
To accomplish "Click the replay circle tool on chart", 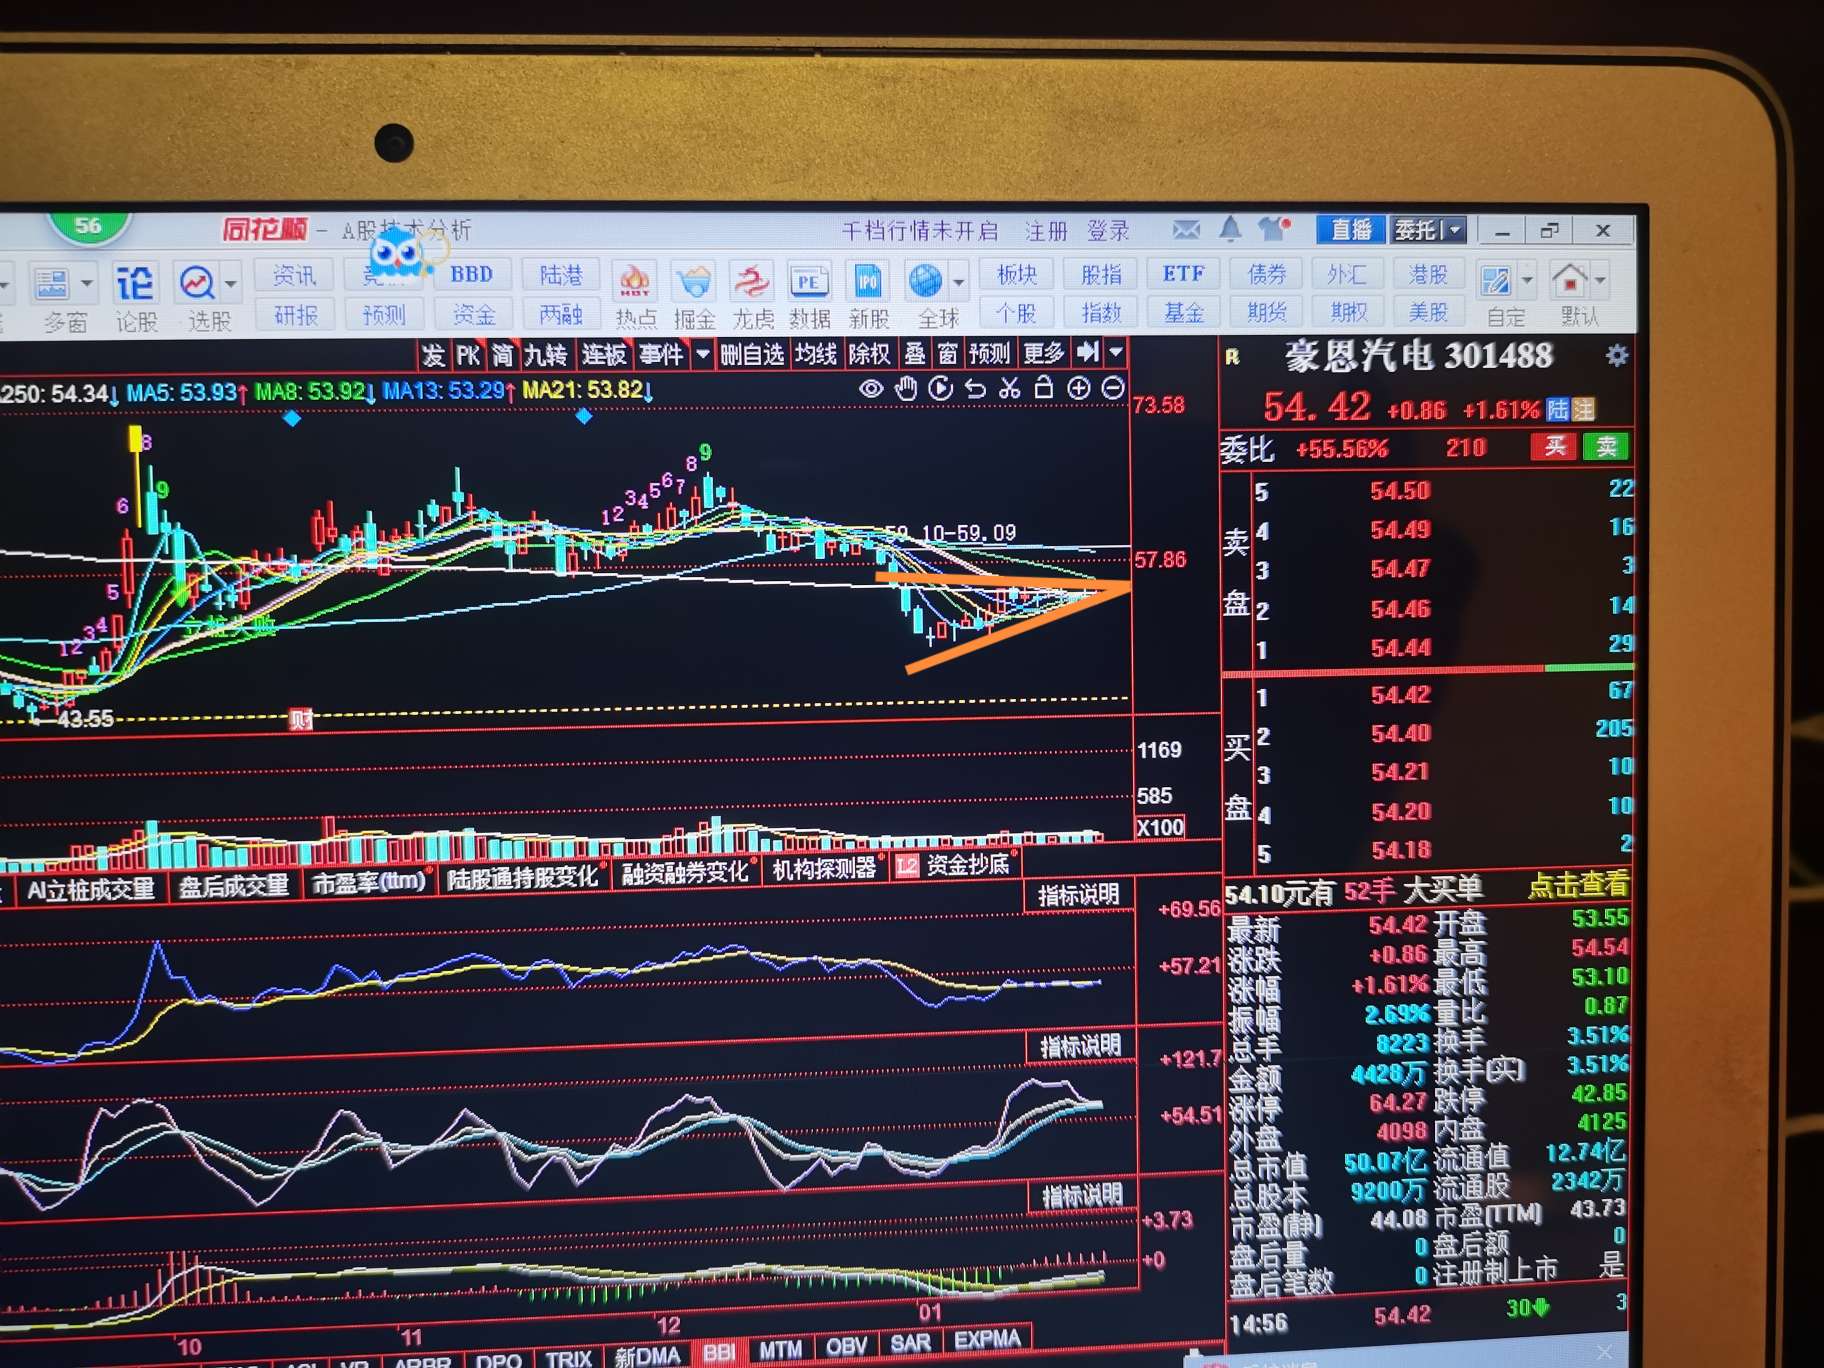I will pos(940,388).
